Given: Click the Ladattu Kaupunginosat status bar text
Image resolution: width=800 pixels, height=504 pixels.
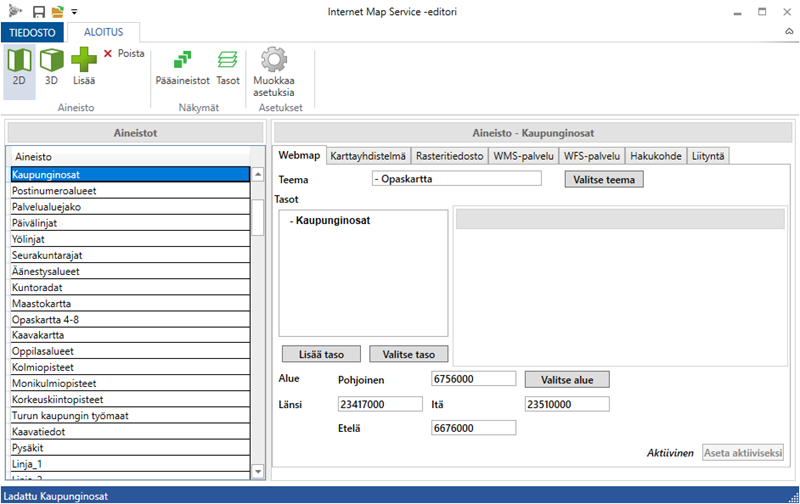Looking at the screenshot, I should coord(56,496).
